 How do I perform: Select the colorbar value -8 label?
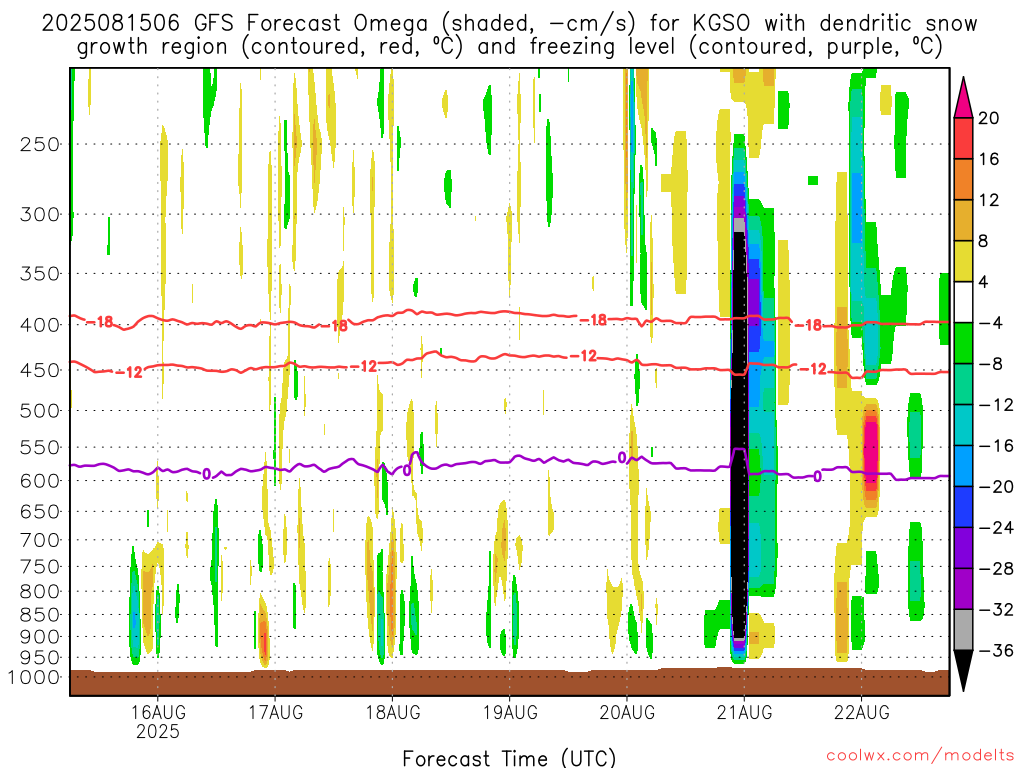point(991,364)
